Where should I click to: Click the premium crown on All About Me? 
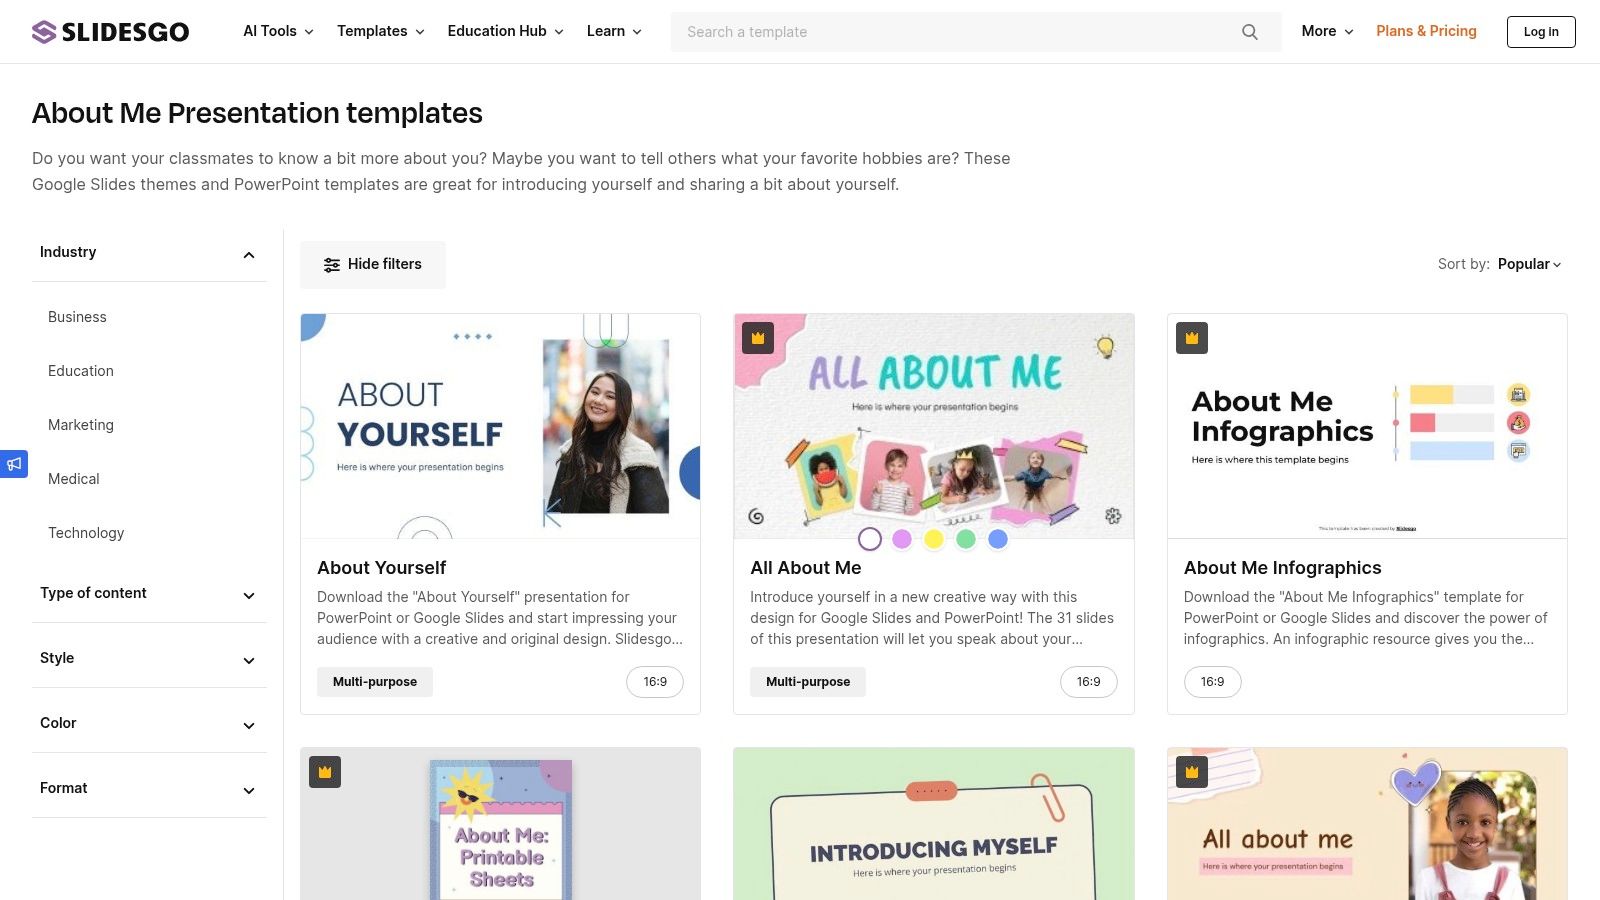pos(758,338)
